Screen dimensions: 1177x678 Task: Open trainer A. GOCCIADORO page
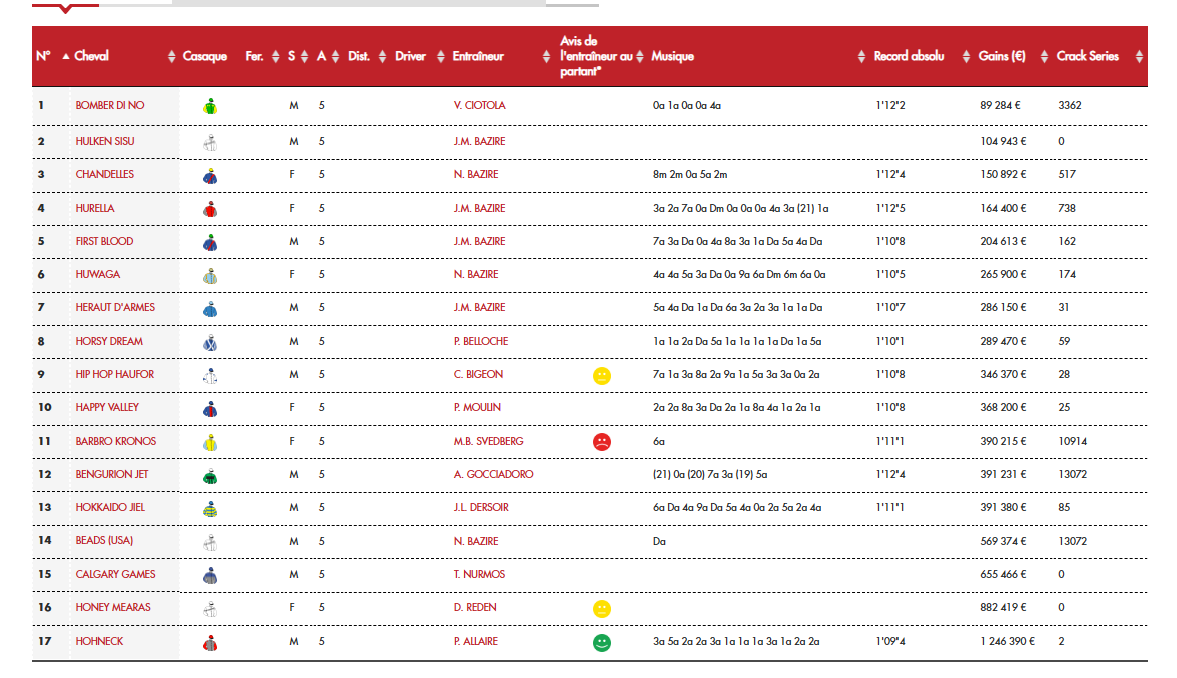click(x=493, y=475)
